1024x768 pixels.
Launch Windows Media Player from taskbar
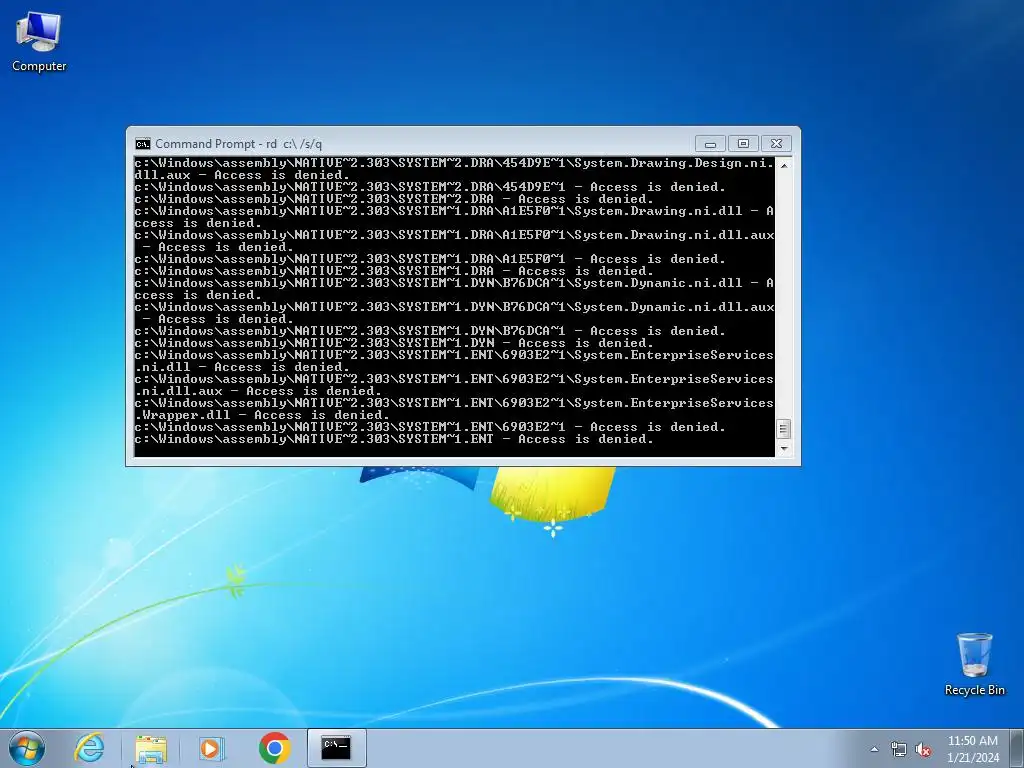pyautogui.click(x=212, y=748)
